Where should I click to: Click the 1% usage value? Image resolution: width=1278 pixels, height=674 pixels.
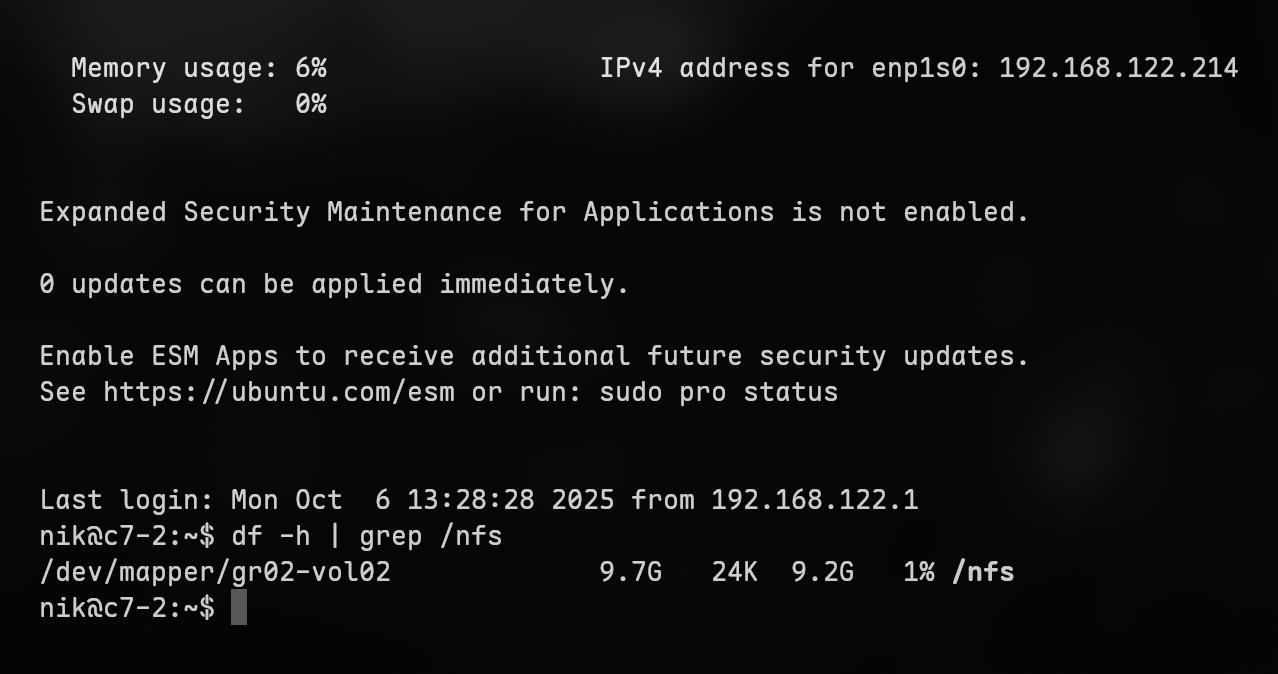tap(918, 572)
